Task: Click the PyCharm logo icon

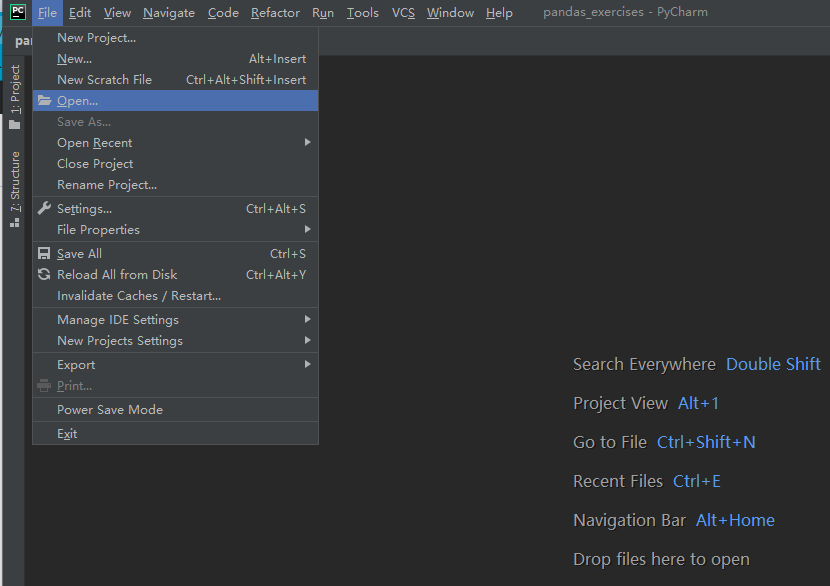Action: click(18, 12)
